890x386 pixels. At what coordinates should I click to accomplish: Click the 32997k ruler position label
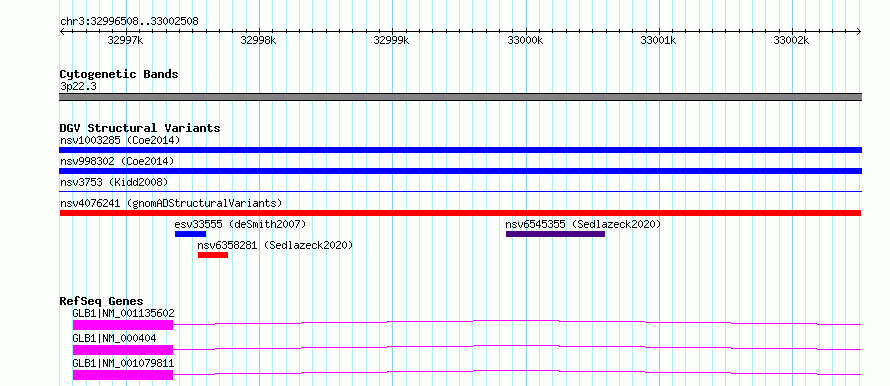tap(125, 41)
